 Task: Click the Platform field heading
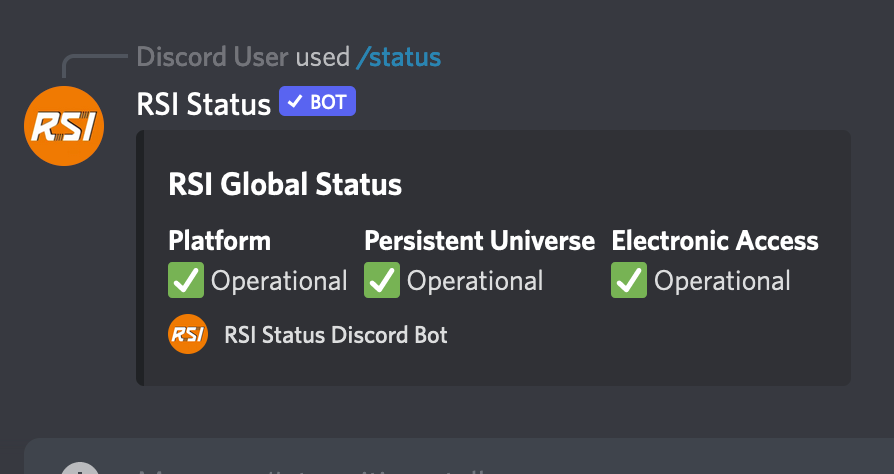(x=220, y=241)
